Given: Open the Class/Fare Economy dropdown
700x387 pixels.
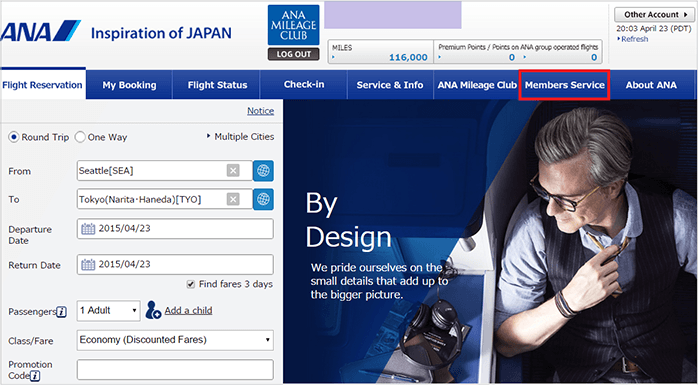Looking at the screenshot, I should click(175, 340).
